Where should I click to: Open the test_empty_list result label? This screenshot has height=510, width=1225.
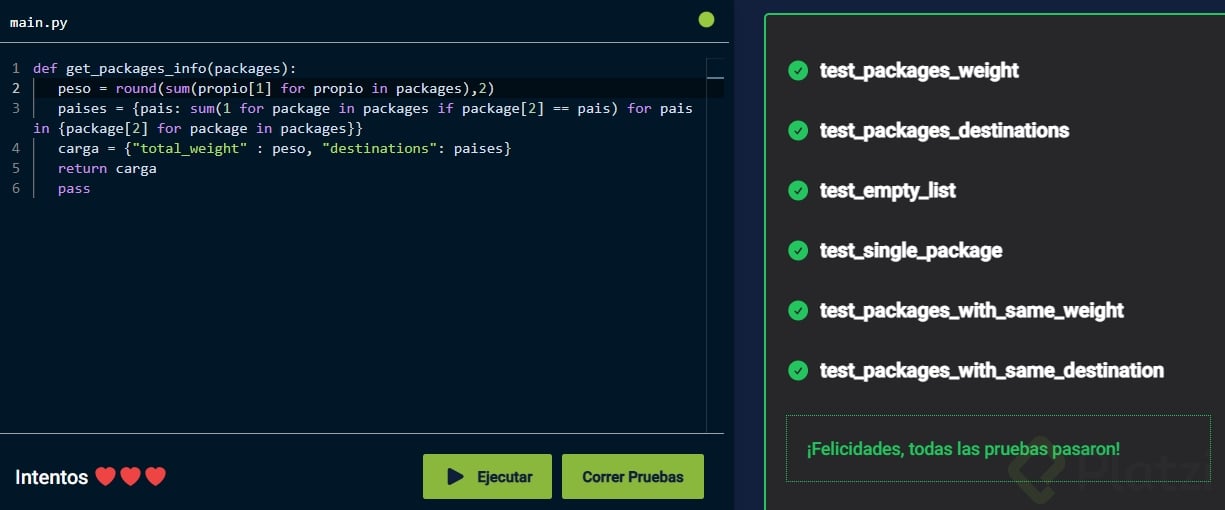pos(887,191)
